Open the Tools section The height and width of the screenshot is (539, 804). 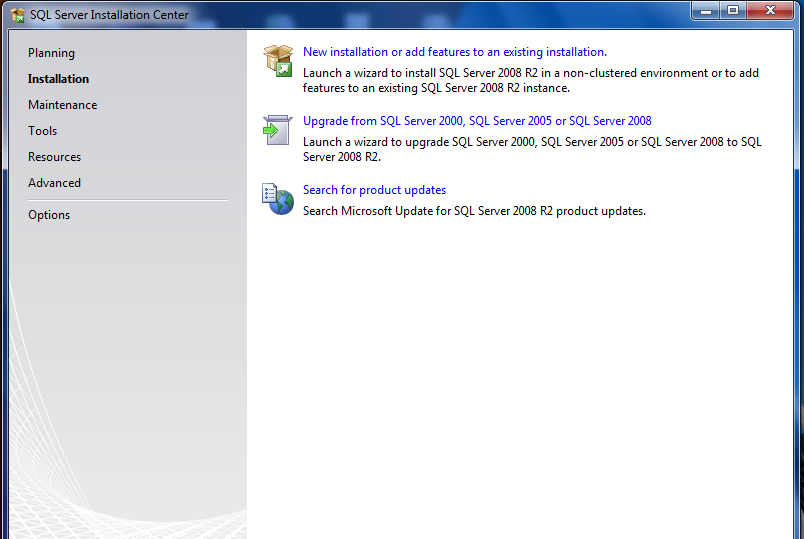43,131
